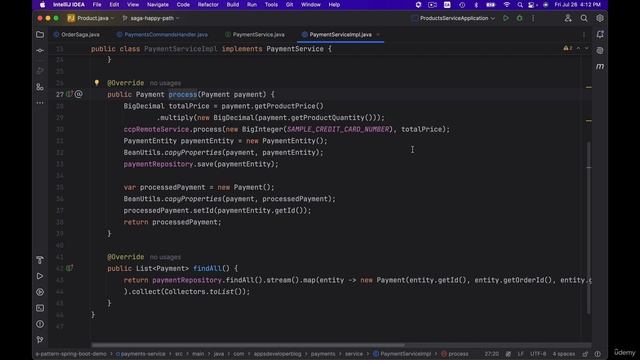
Task: Switch to the PaymentService.java tab
Action: 255,35
